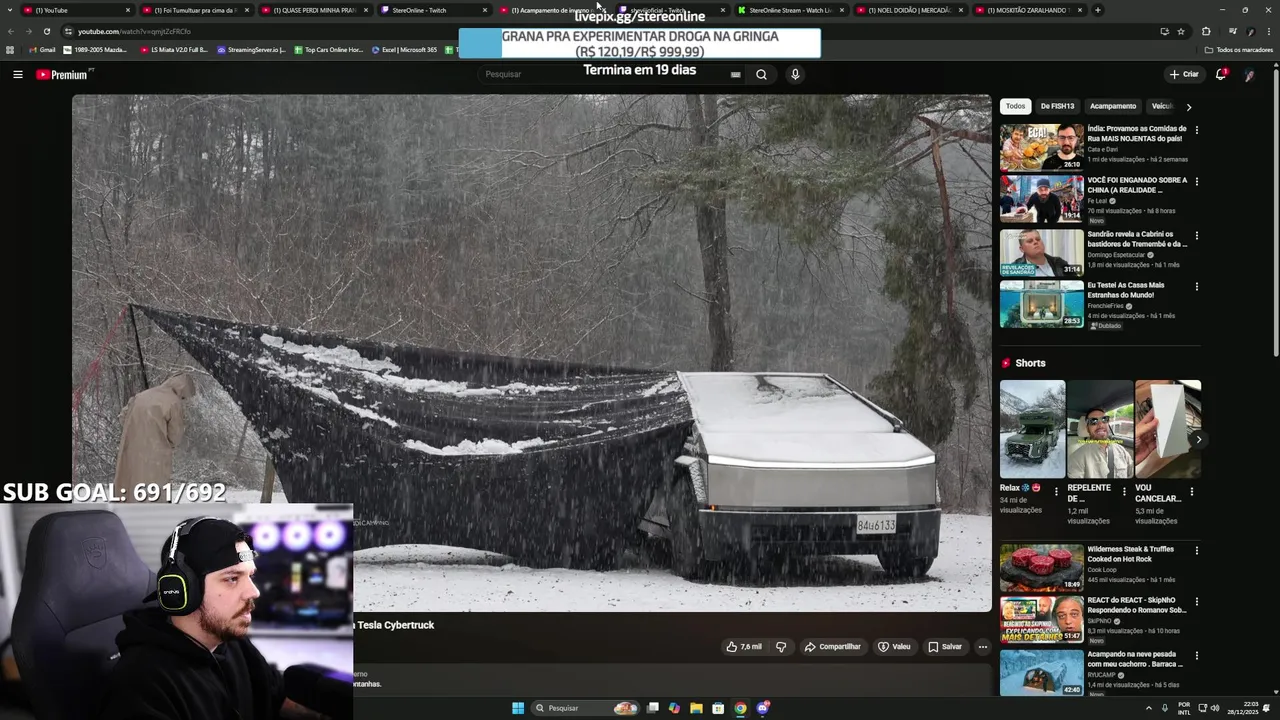Select the De FISH13 filter chip

click(x=1057, y=106)
